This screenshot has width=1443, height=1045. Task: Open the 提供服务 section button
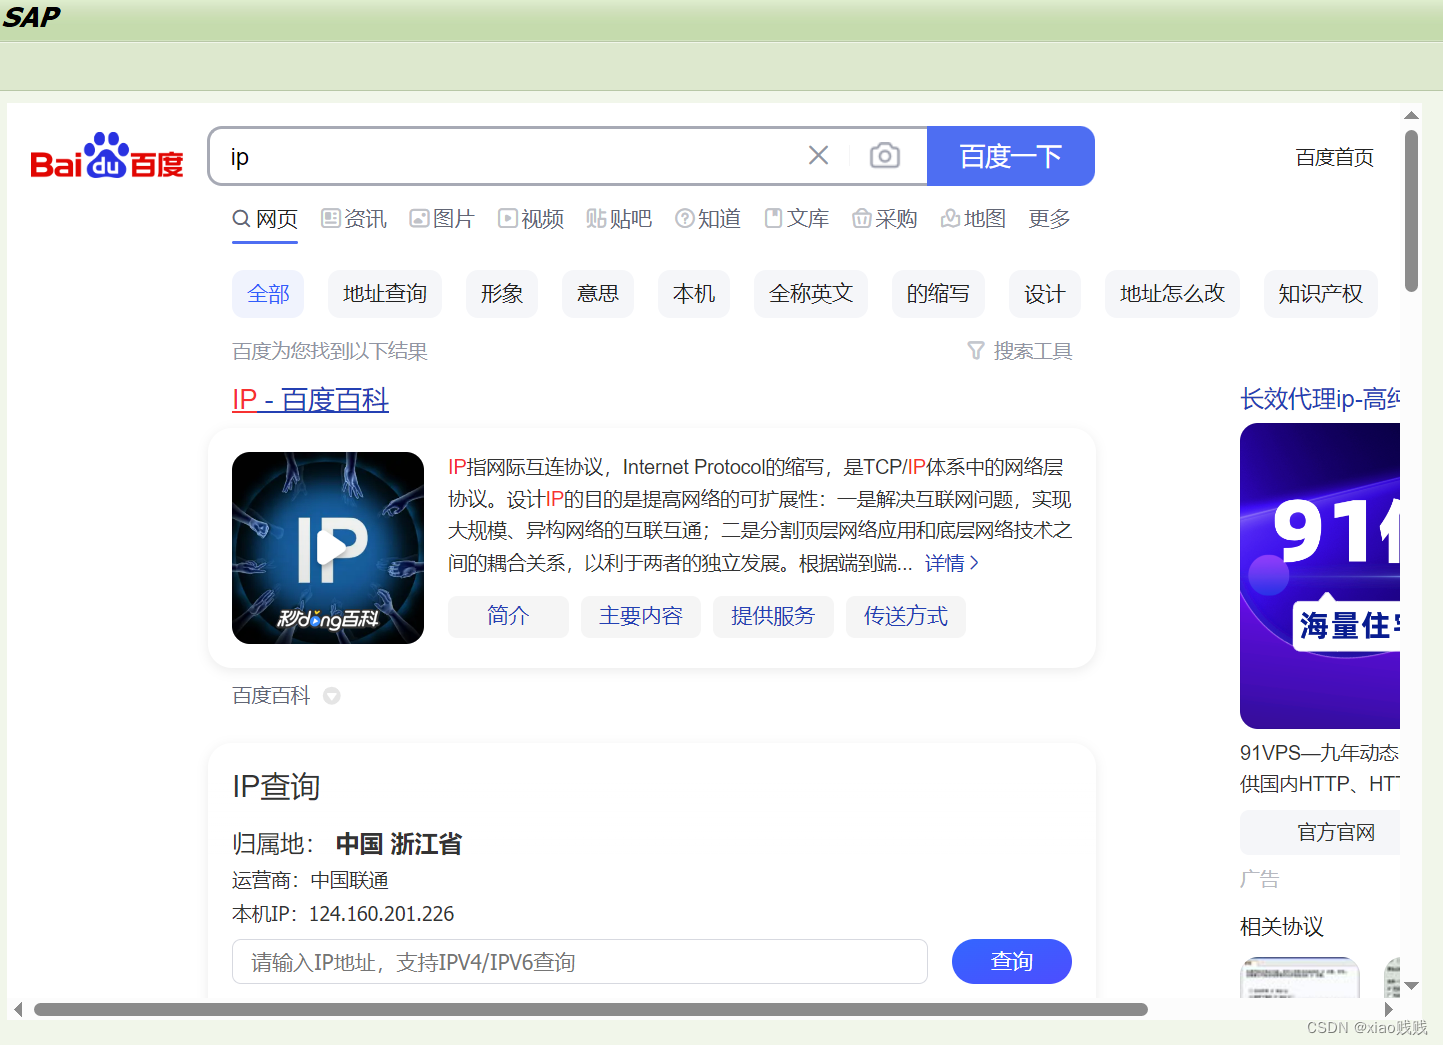pos(773,616)
